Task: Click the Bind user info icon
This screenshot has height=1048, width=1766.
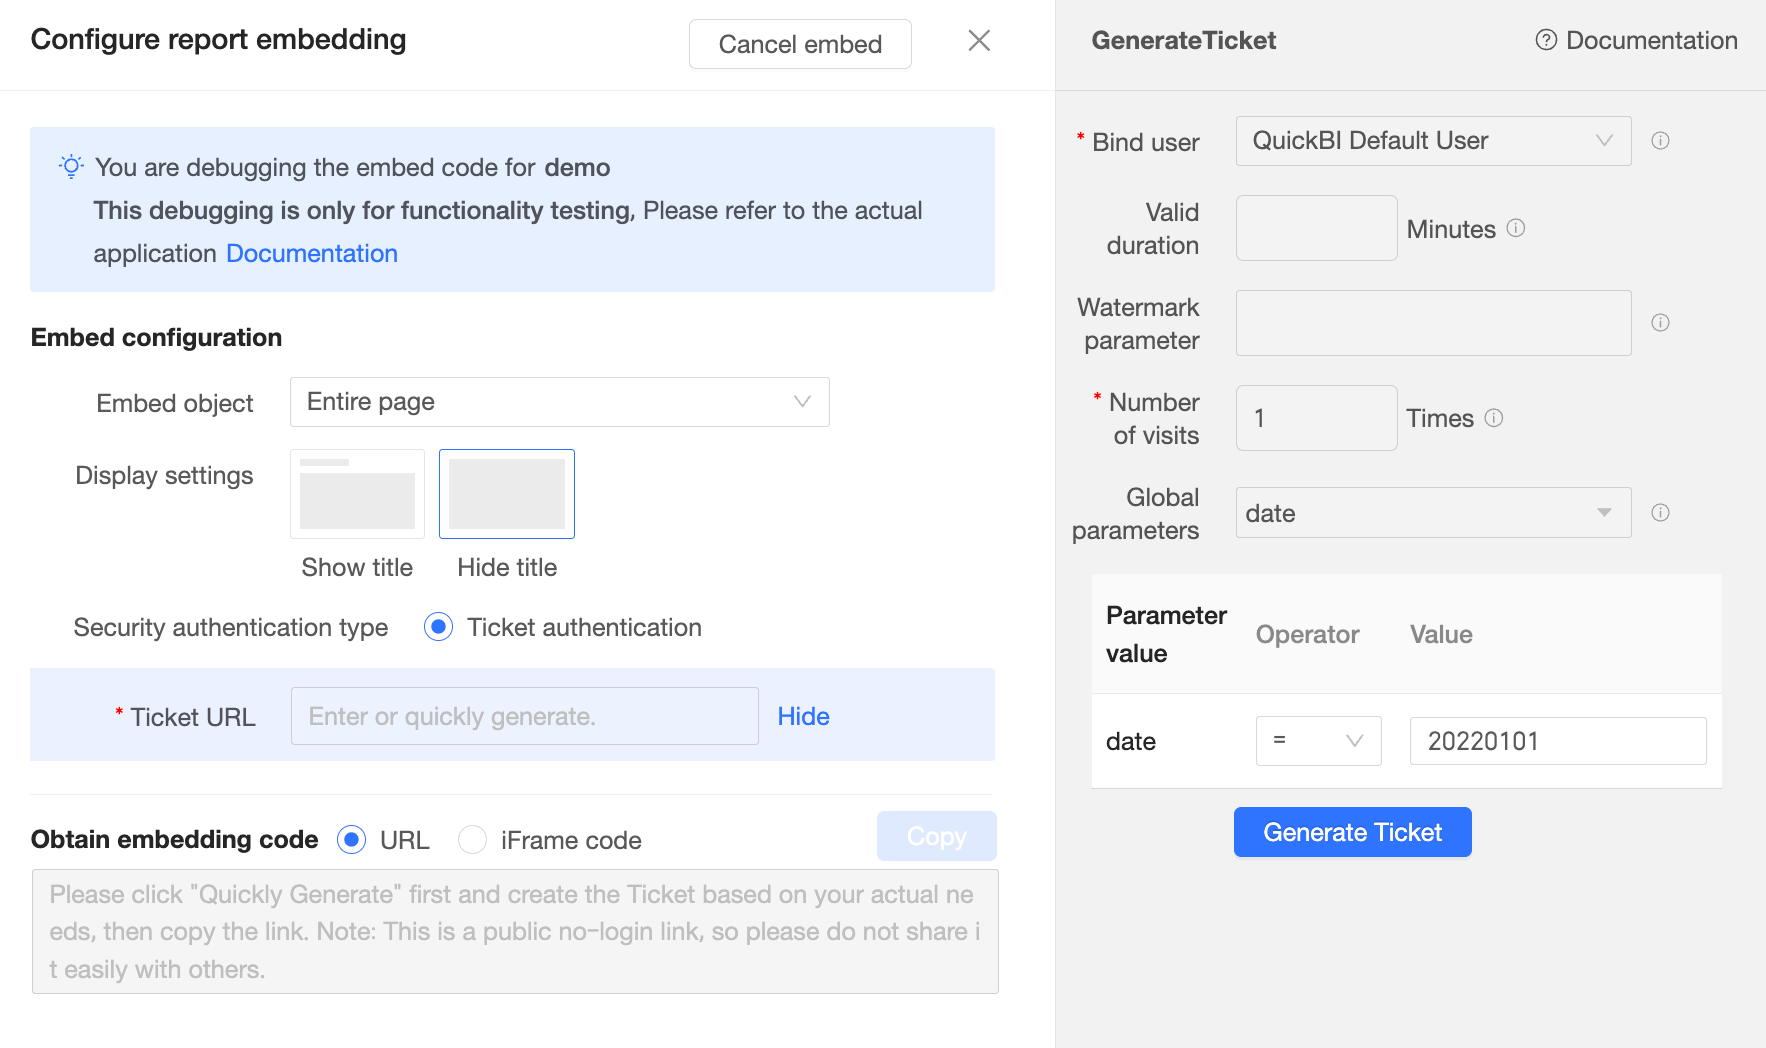Action: point(1660,141)
